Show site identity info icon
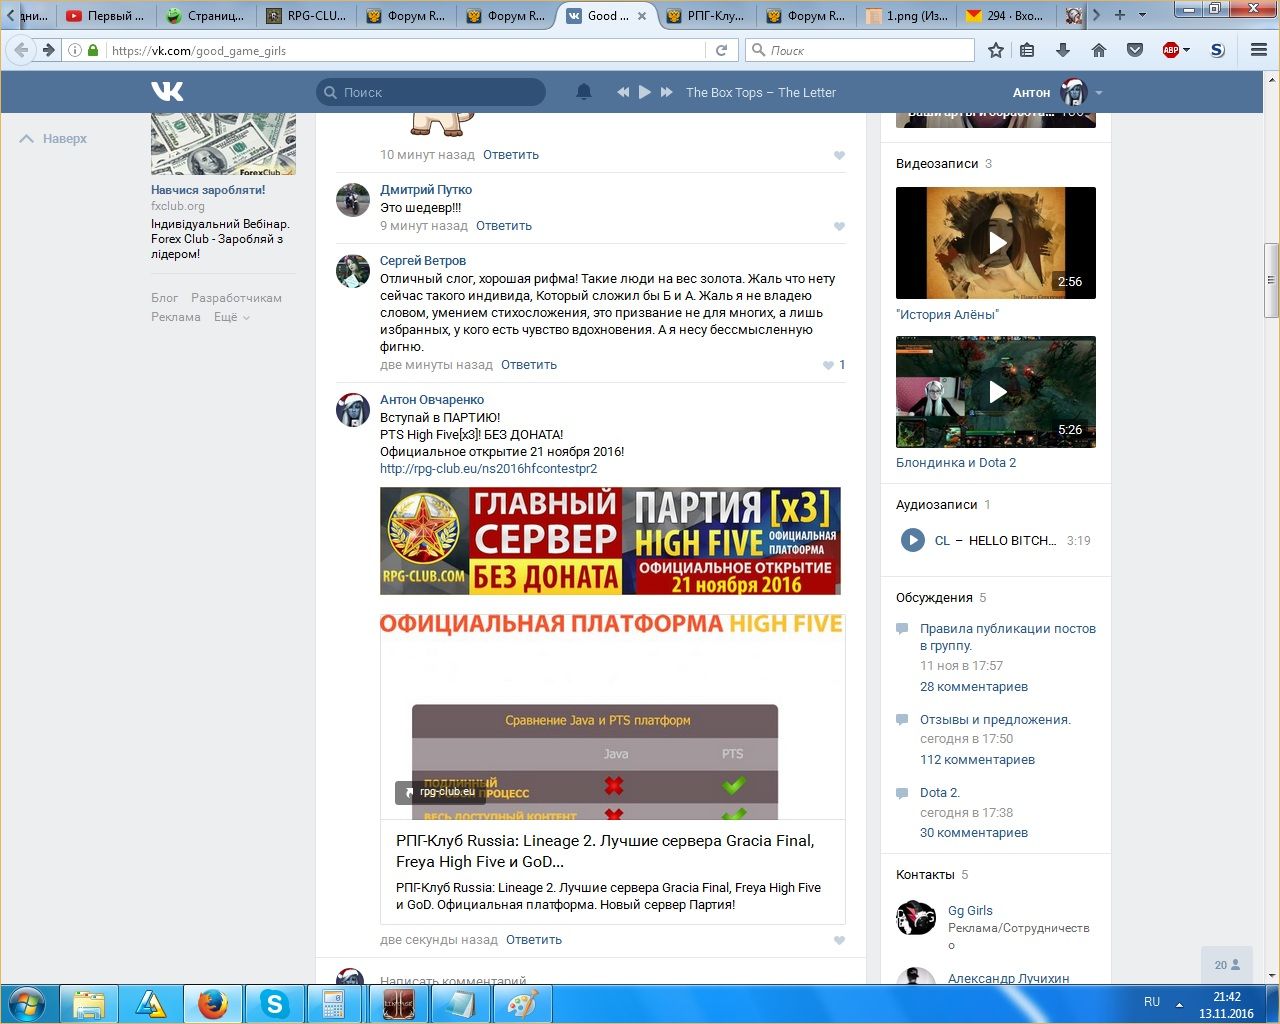Screen dimensions: 1280x1024 75,50
